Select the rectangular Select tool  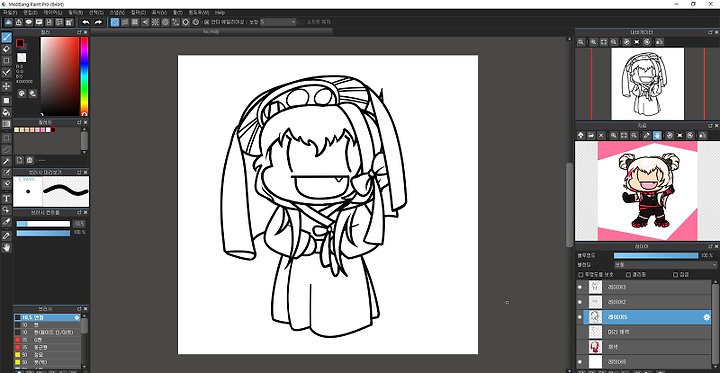(6, 138)
